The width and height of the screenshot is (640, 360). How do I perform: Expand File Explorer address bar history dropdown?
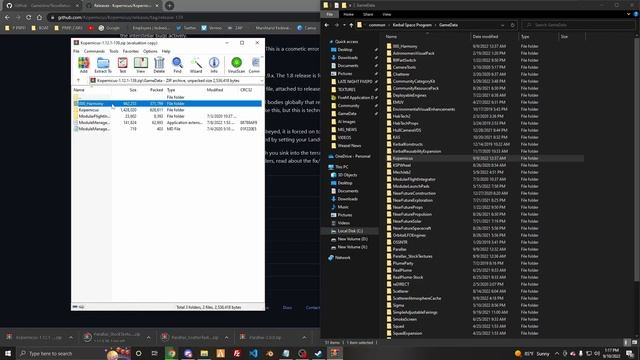[x=502, y=25]
